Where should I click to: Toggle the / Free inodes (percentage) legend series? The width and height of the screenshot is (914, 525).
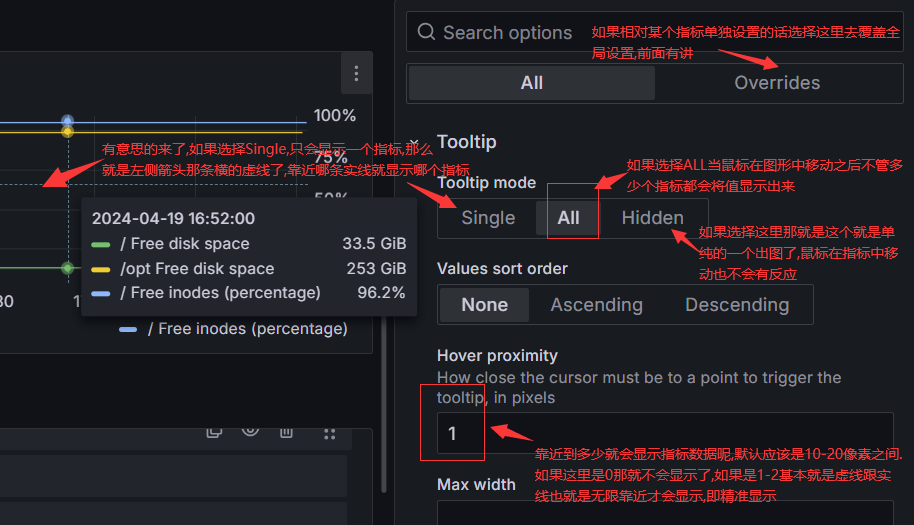click(247, 329)
